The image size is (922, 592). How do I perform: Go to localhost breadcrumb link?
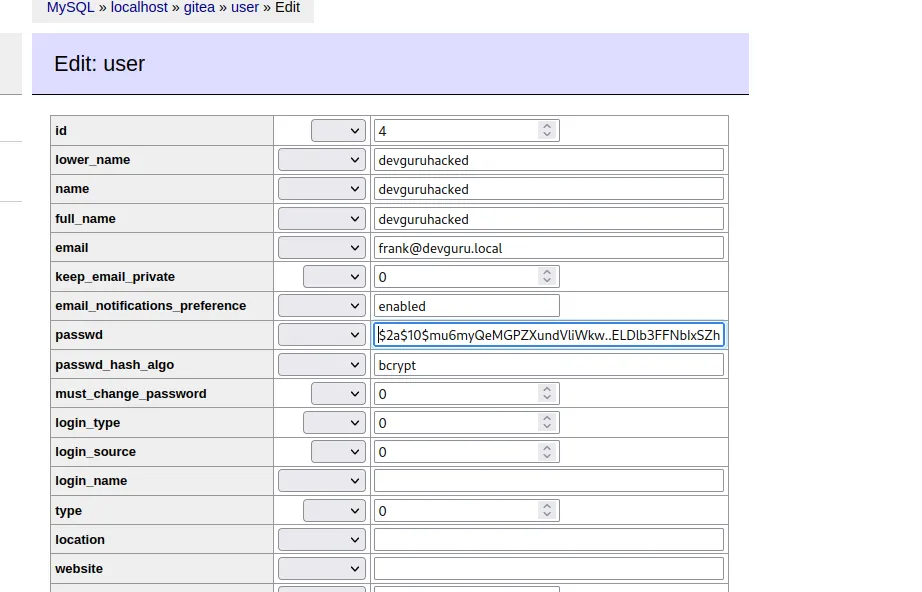pos(140,7)
